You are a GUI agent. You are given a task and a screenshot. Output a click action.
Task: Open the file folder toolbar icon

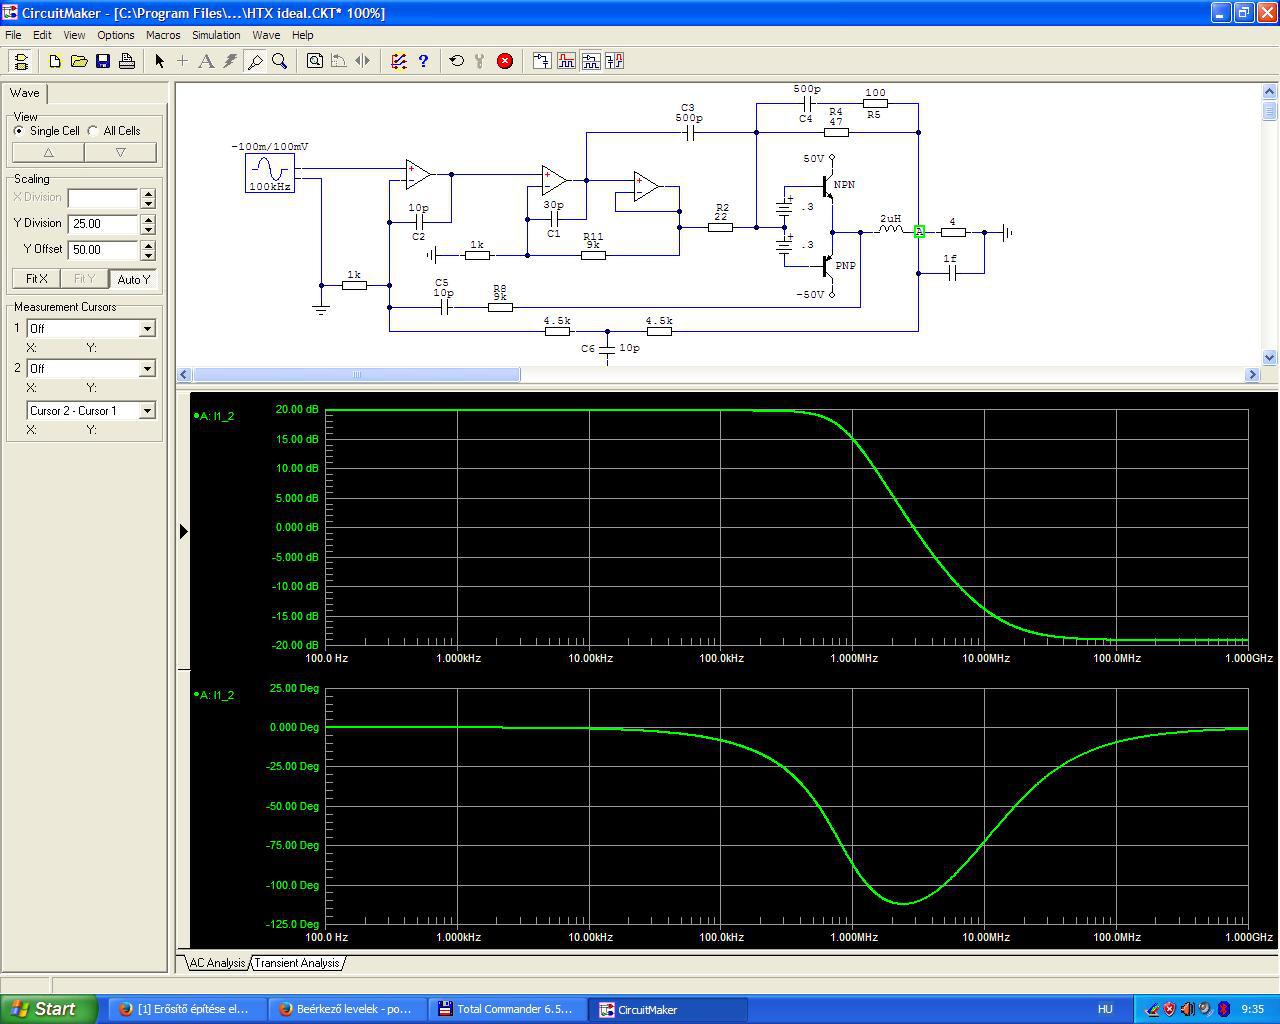[79, 61]
